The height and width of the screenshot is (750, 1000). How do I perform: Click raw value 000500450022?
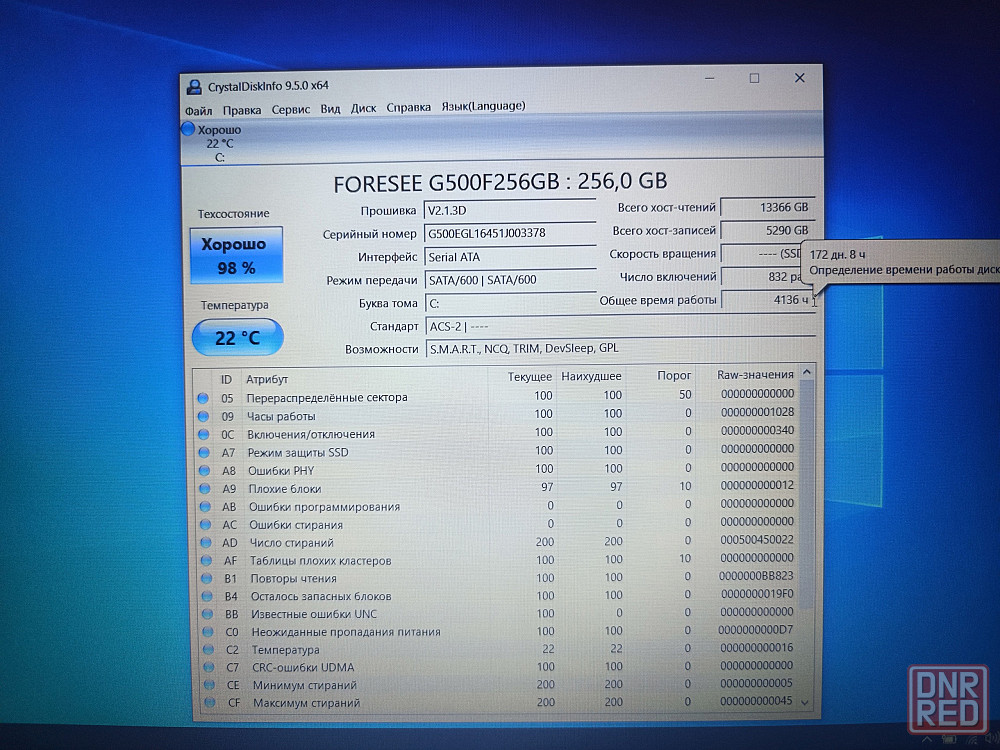(757, 540)
